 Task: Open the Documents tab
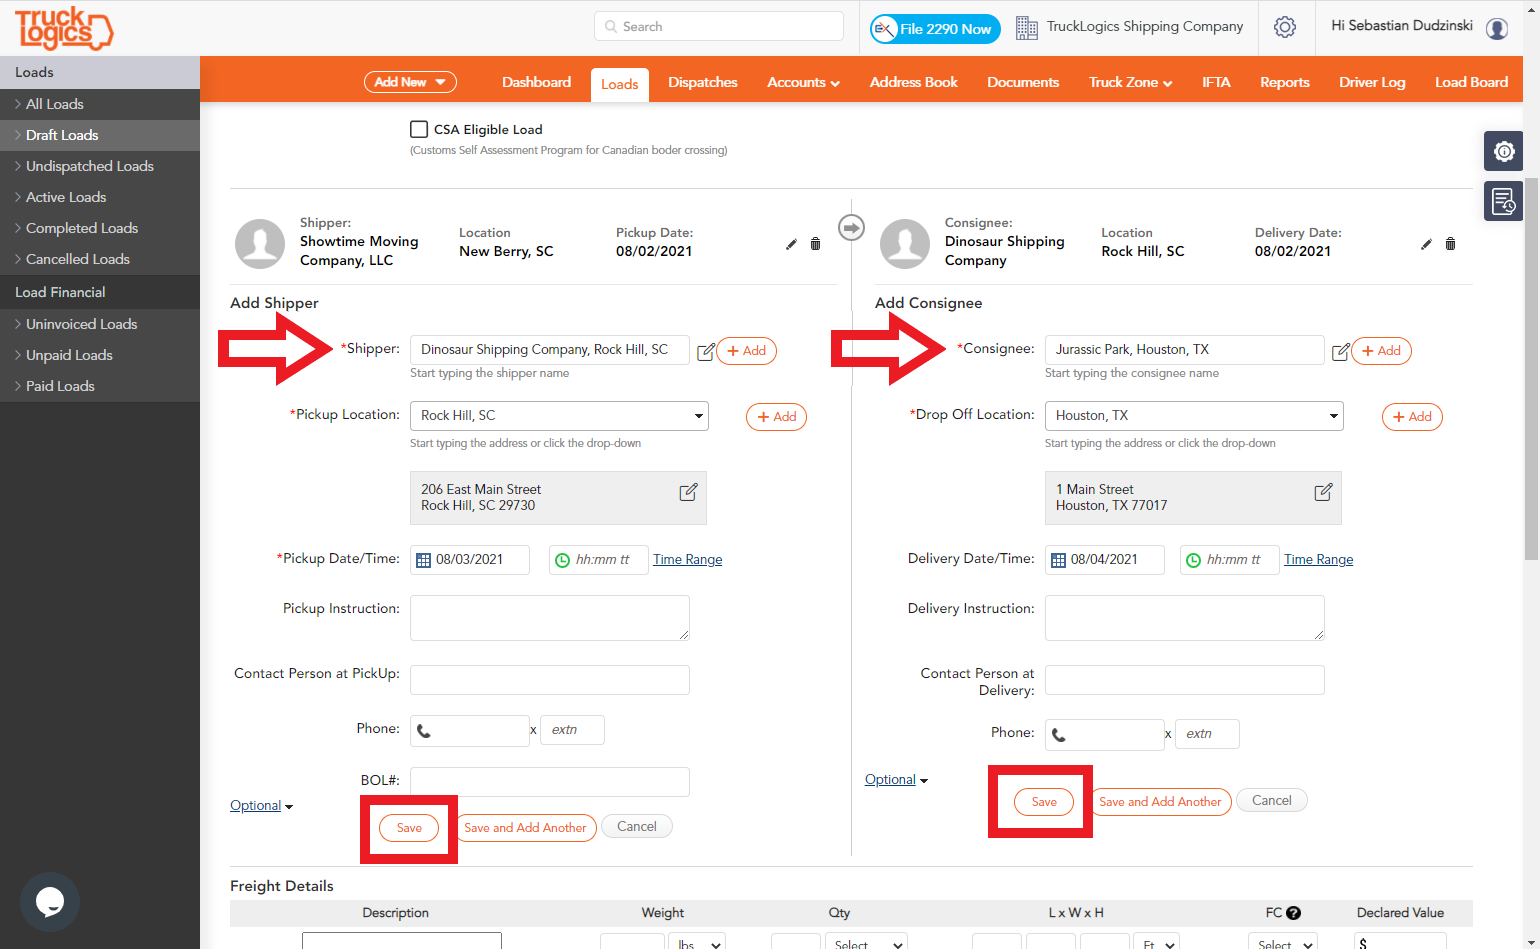pyautogui.click(x=1023, y=82)
